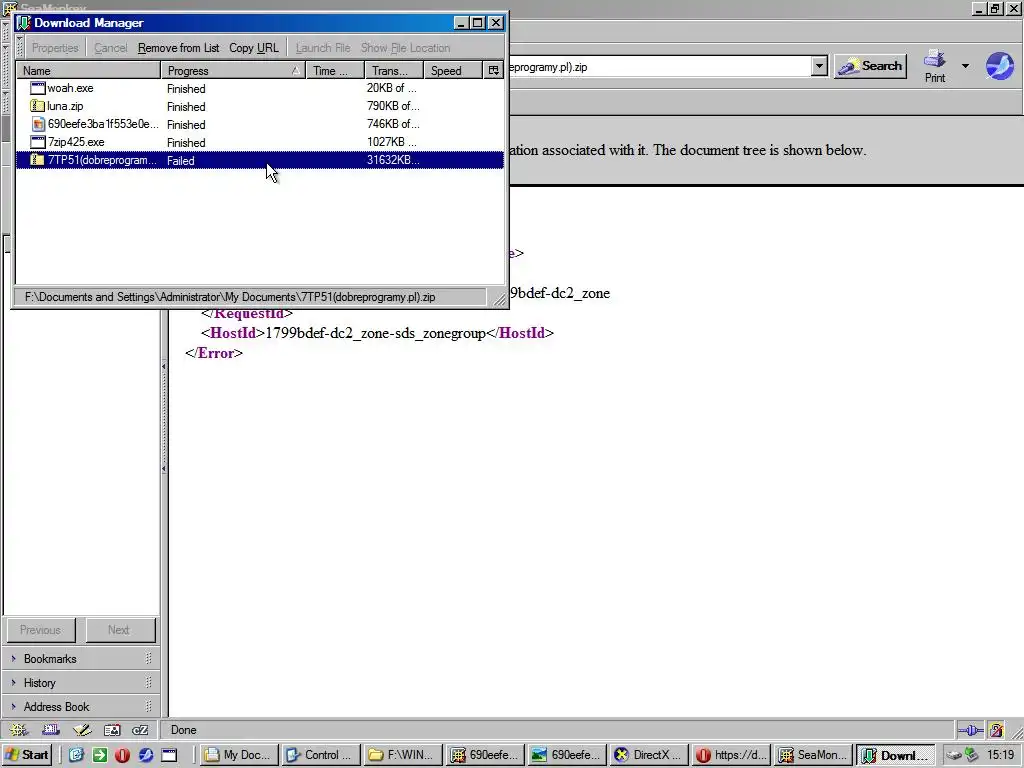The height and width of the screenshot is (768, 1024).
Task: Click the Download Manager toolbar grippy handle
Action: 20,48
